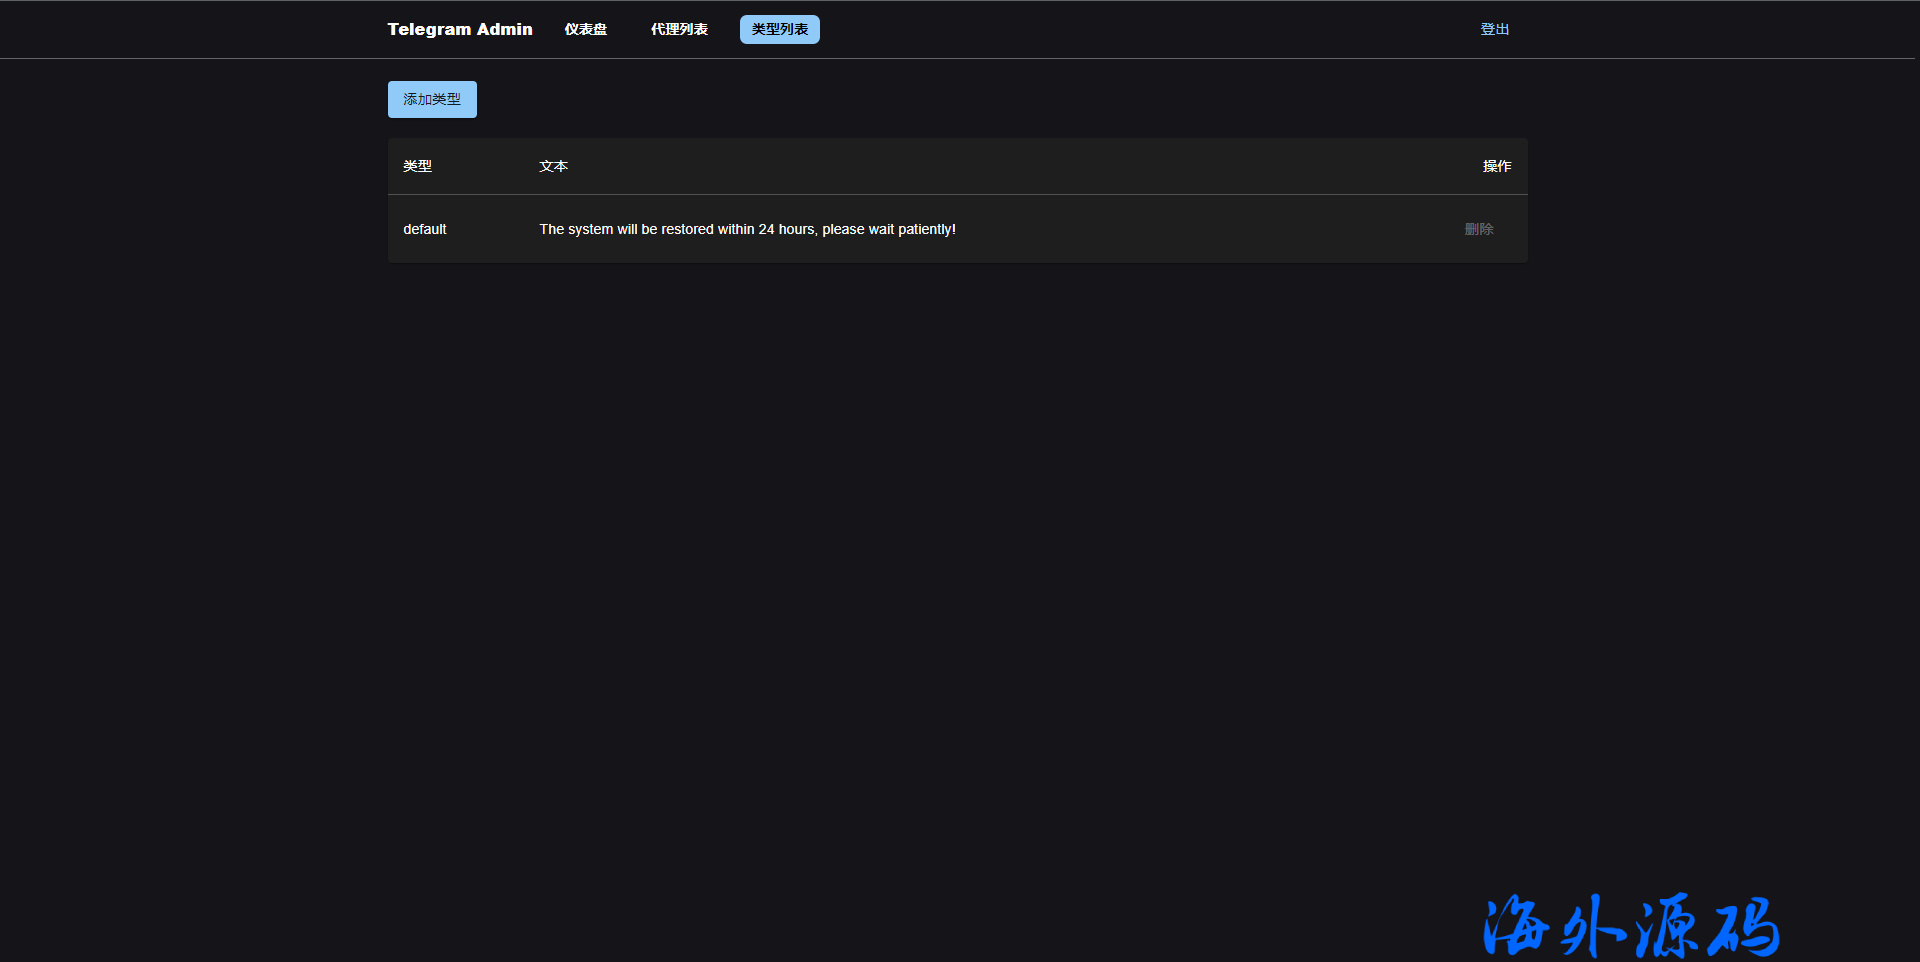Click the 码 character in the watermark
The width and height of the screenshot is (1920, 962).
[1744, 926]
